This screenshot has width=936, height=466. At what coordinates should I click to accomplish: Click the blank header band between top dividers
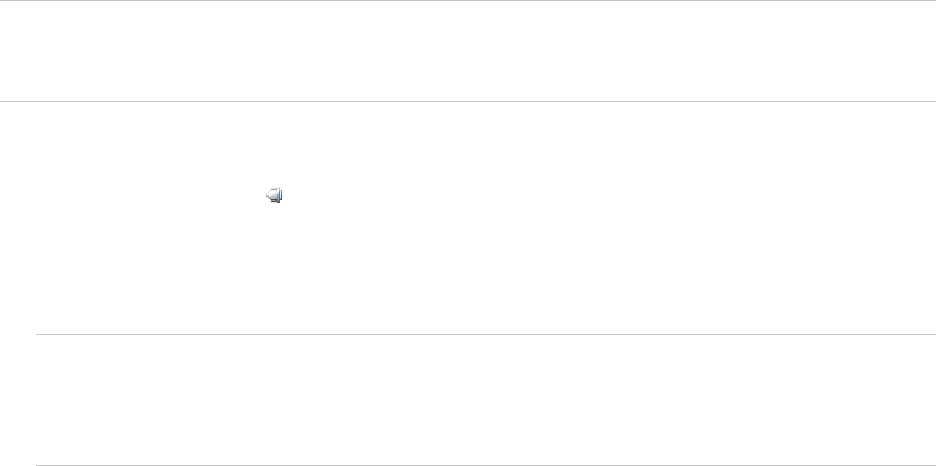468,50
